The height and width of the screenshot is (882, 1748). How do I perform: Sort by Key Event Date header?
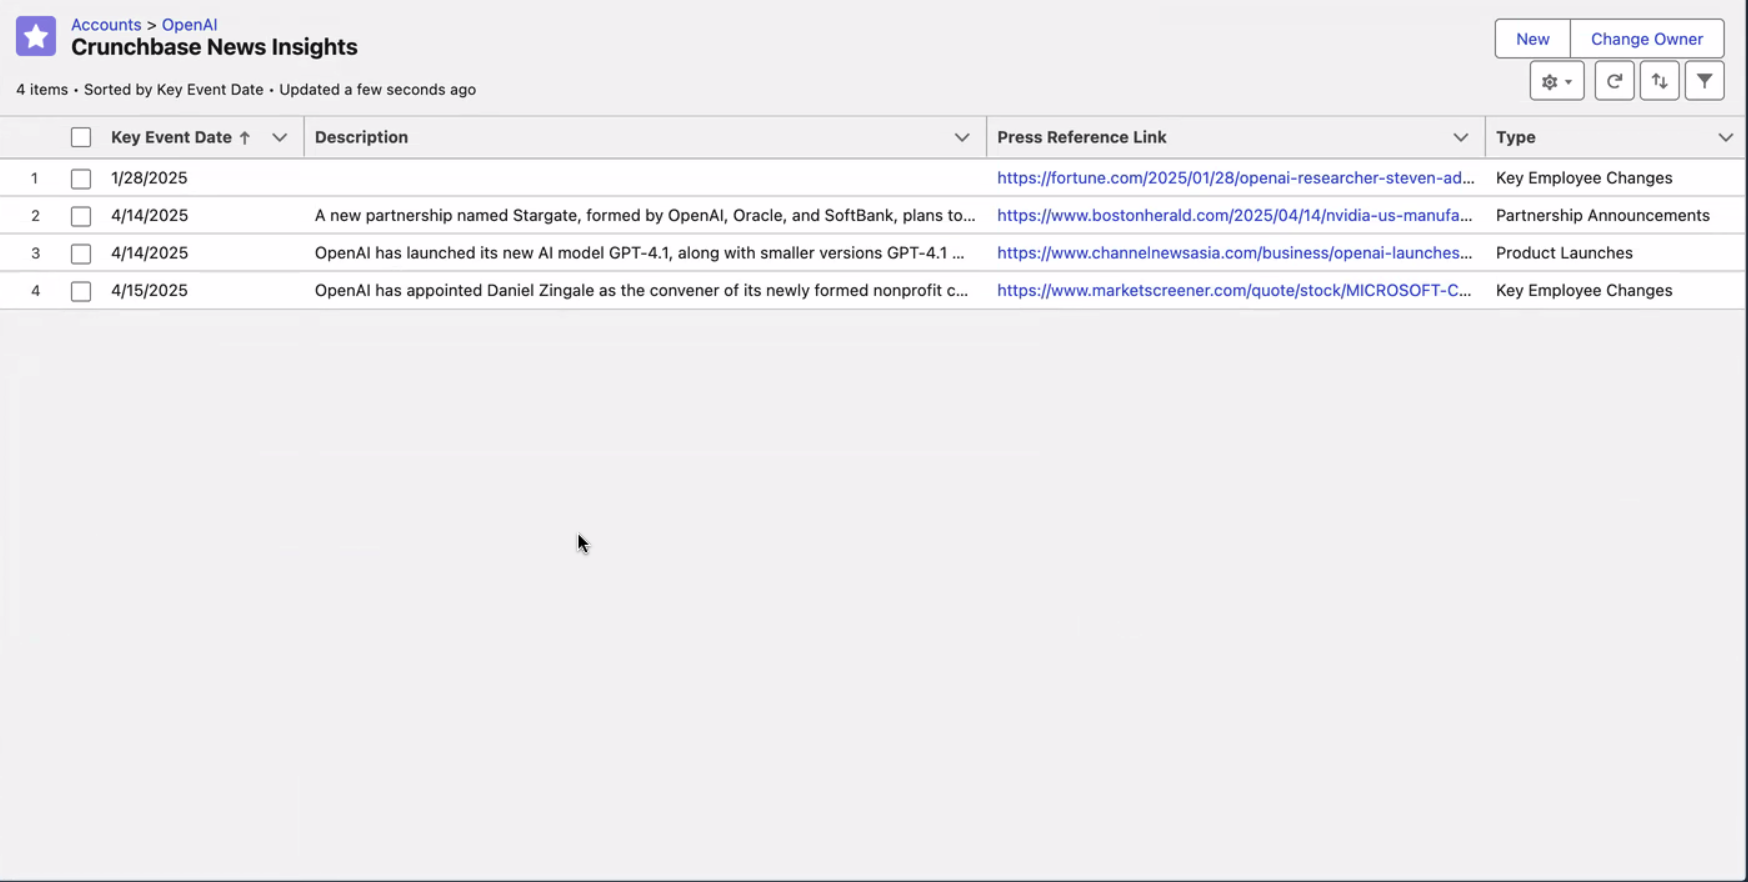pyautogui.click(x=171, y=137)
